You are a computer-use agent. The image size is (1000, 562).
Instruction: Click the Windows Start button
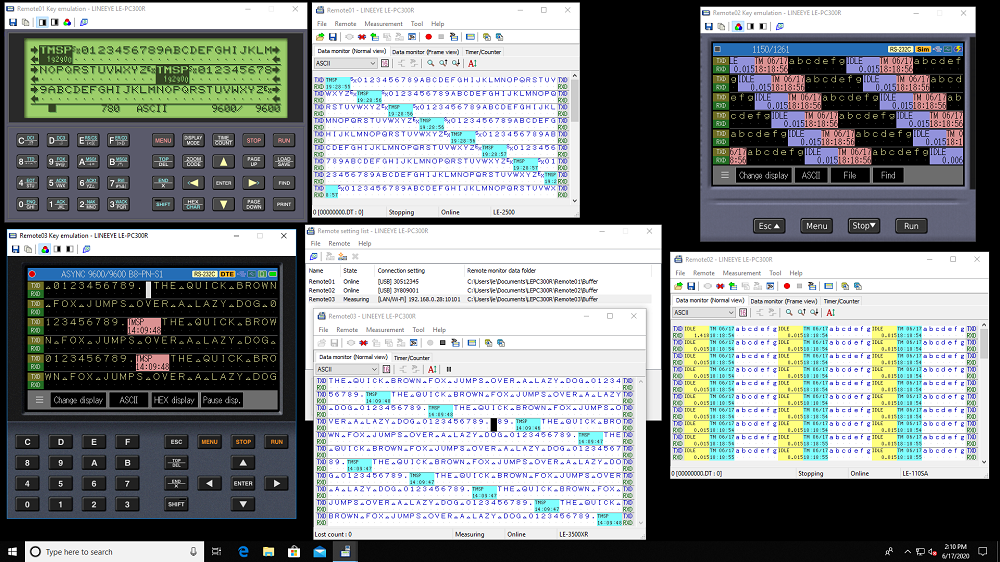click(12, 552)
